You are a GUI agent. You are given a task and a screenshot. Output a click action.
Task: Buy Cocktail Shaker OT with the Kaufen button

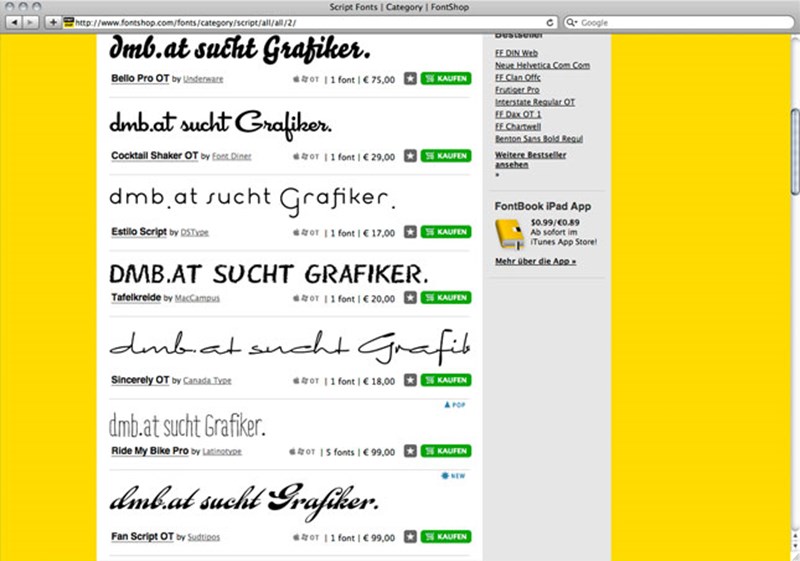(x=446, y=156)
